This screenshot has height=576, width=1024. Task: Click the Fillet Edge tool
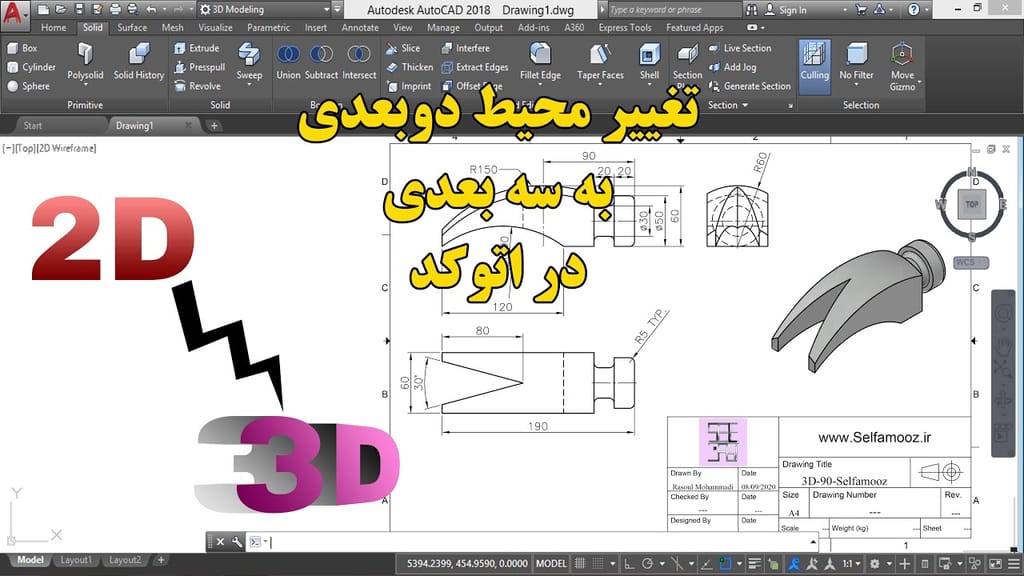[x=540, y=62]
